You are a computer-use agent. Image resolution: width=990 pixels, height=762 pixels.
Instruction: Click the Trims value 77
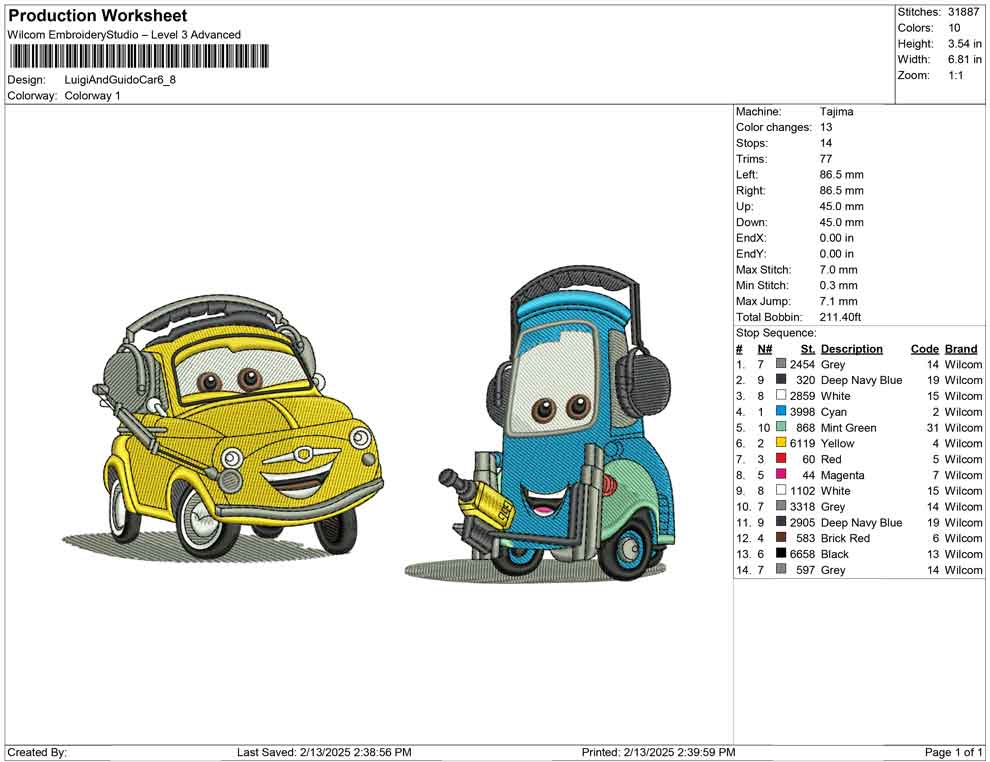pyautogui.click(x=826, y=158)
